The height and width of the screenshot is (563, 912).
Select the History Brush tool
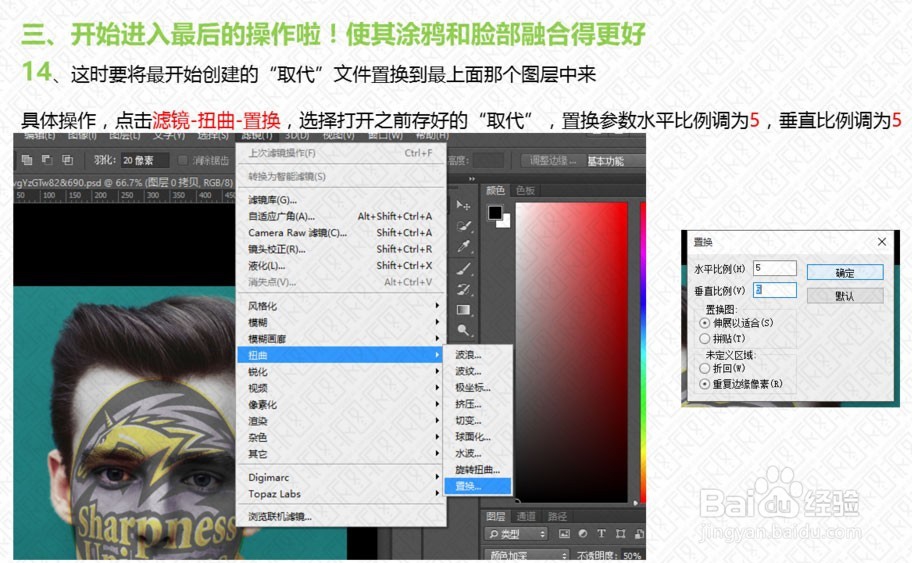(464, 289)
